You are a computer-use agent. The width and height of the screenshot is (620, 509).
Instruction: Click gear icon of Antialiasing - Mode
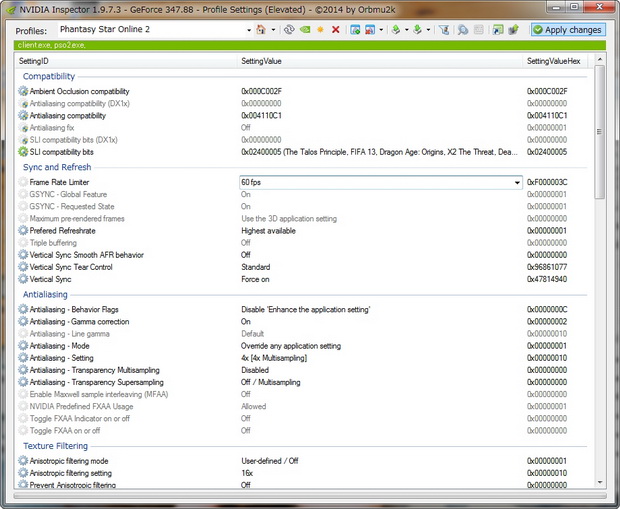point(23,346)
